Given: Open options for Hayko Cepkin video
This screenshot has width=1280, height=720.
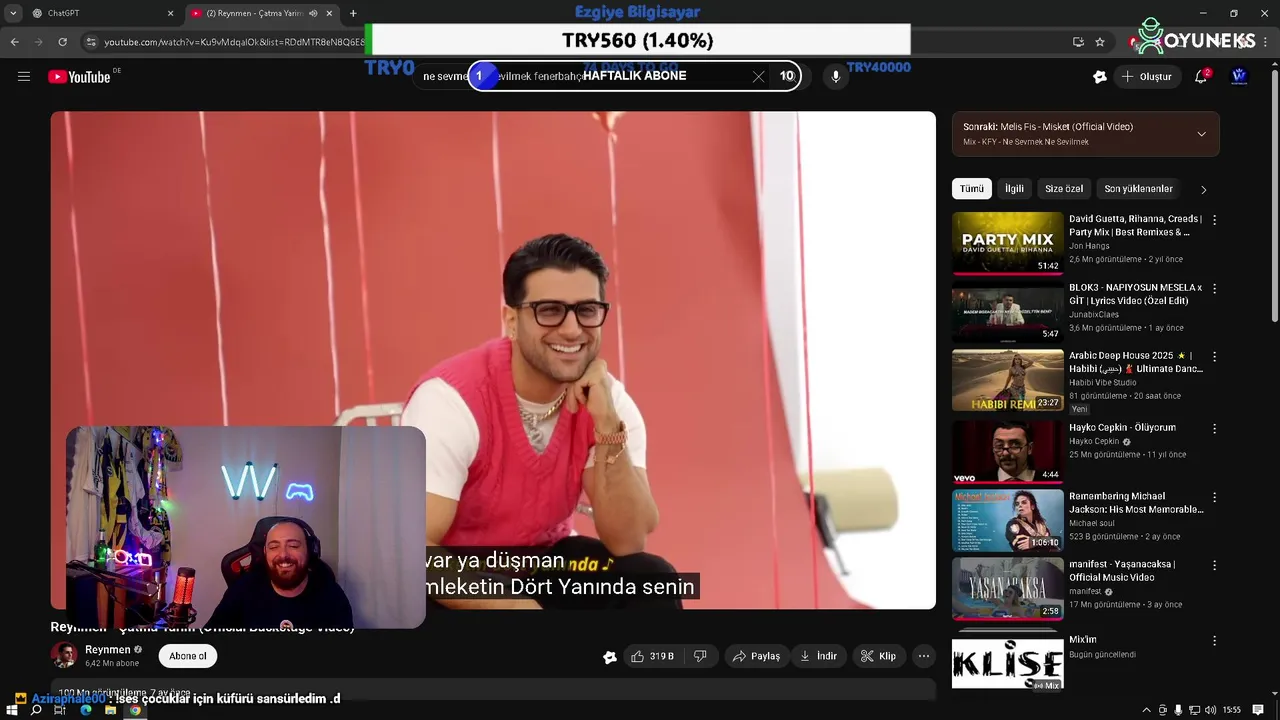Looking at the screenshot, I should tap(1214, 428).
